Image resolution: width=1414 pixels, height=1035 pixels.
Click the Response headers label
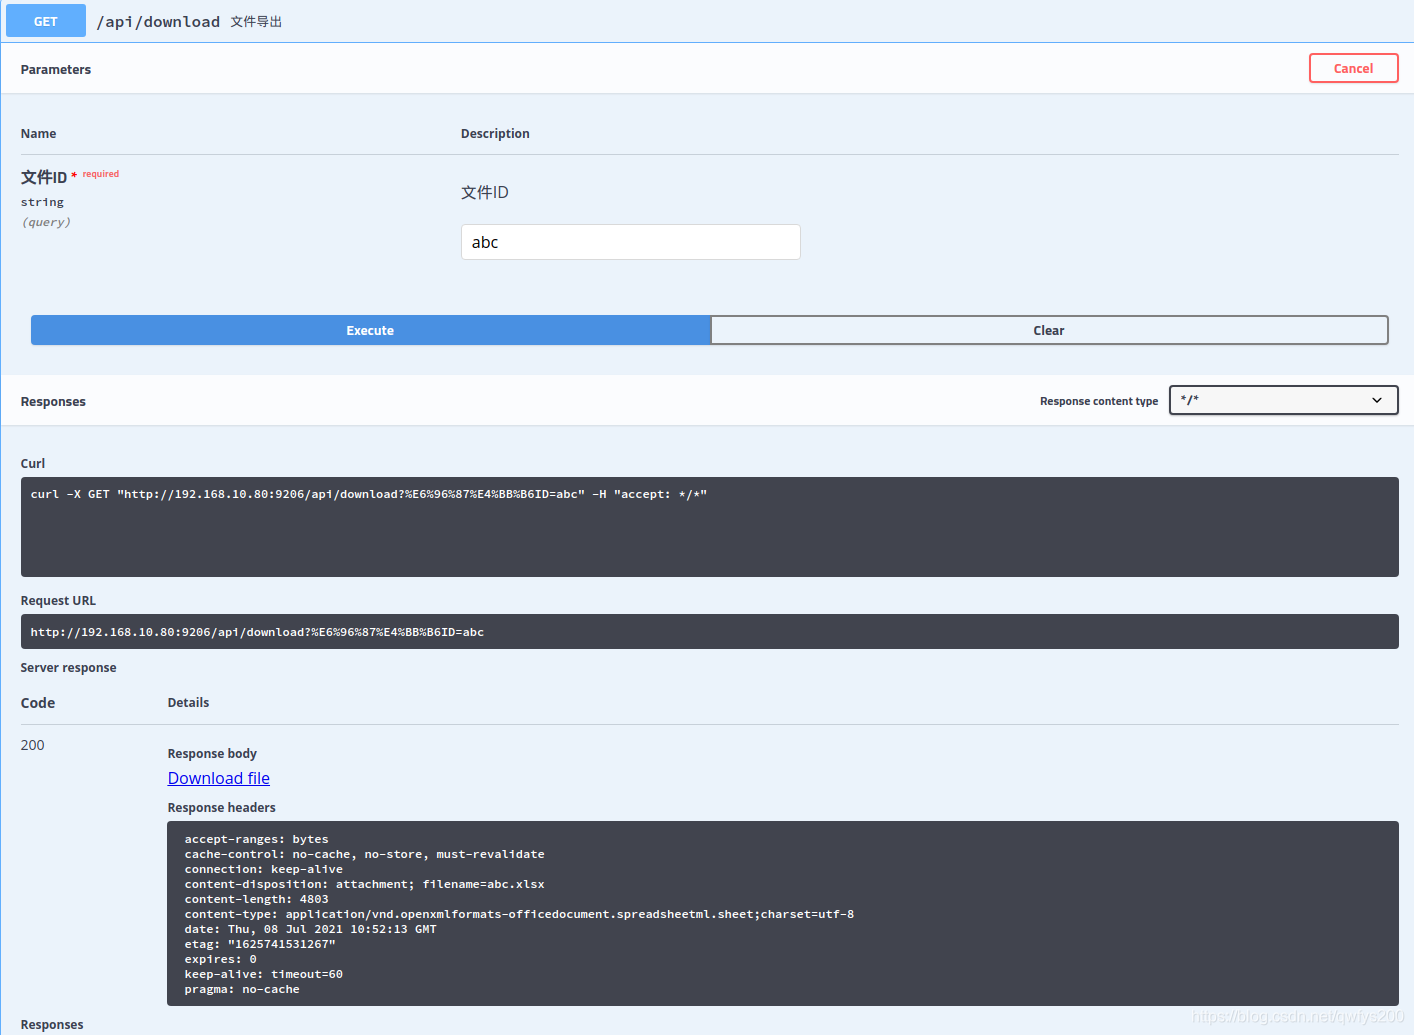click(x=222, y=807)
